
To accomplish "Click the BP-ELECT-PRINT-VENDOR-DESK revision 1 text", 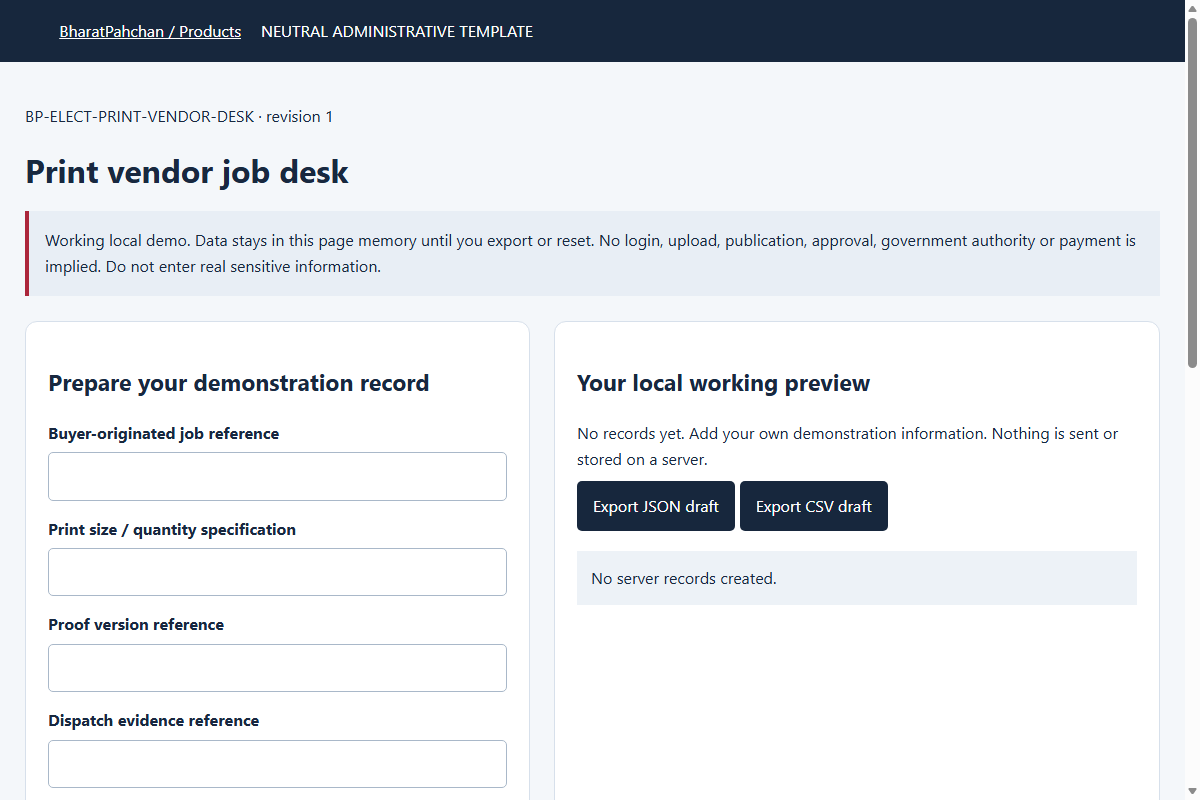I will (x=179, y=117).
